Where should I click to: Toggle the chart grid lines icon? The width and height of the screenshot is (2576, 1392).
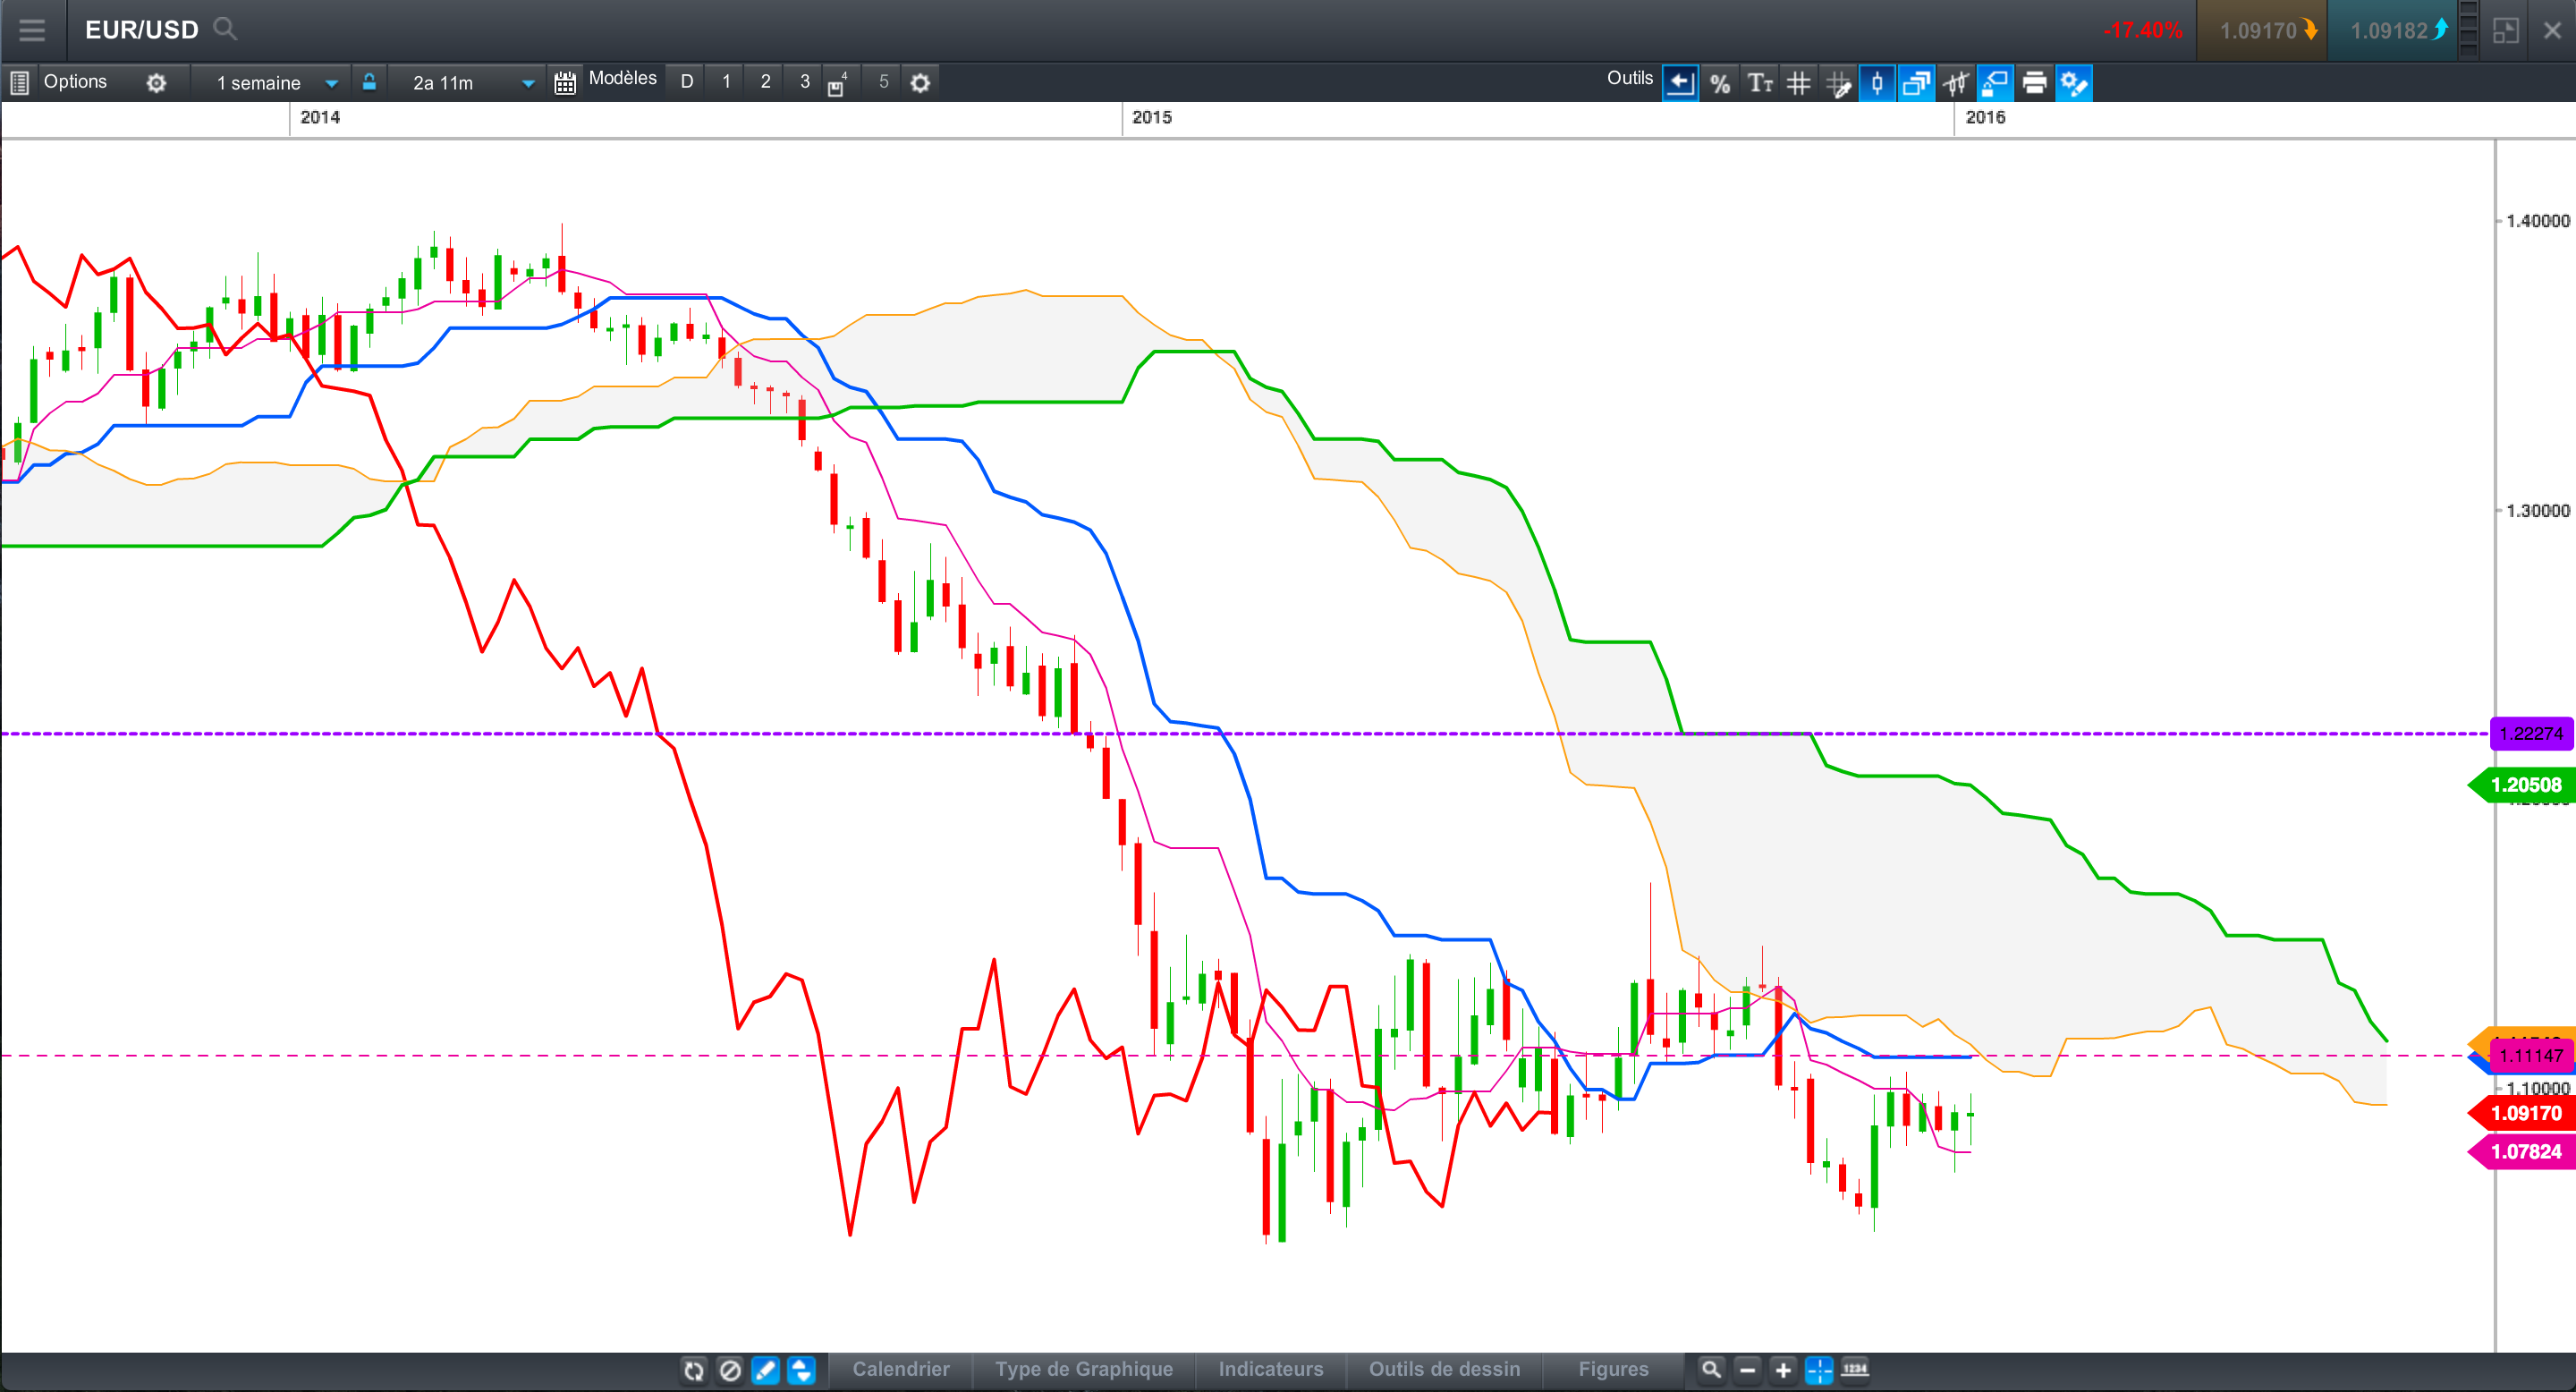click(1798, 83)
